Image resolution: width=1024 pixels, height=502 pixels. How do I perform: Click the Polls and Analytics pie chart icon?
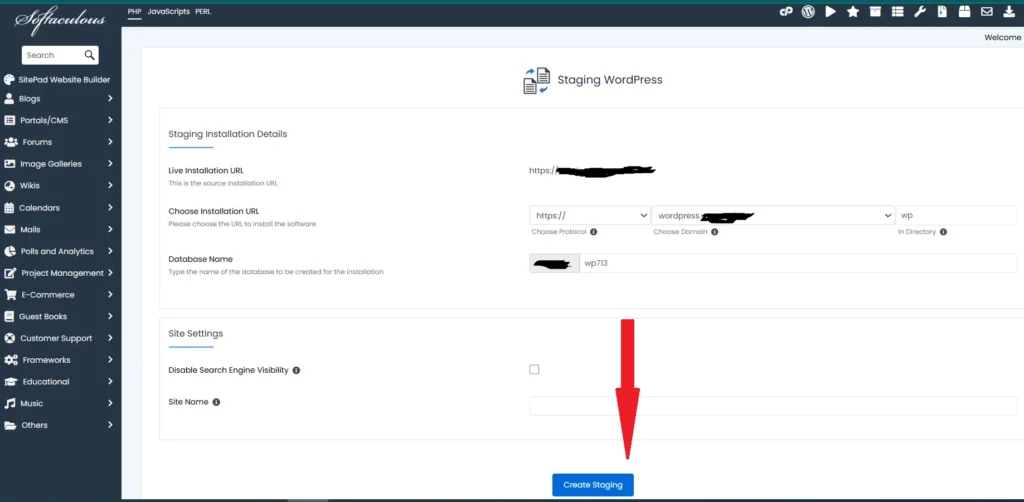[9, 251]
